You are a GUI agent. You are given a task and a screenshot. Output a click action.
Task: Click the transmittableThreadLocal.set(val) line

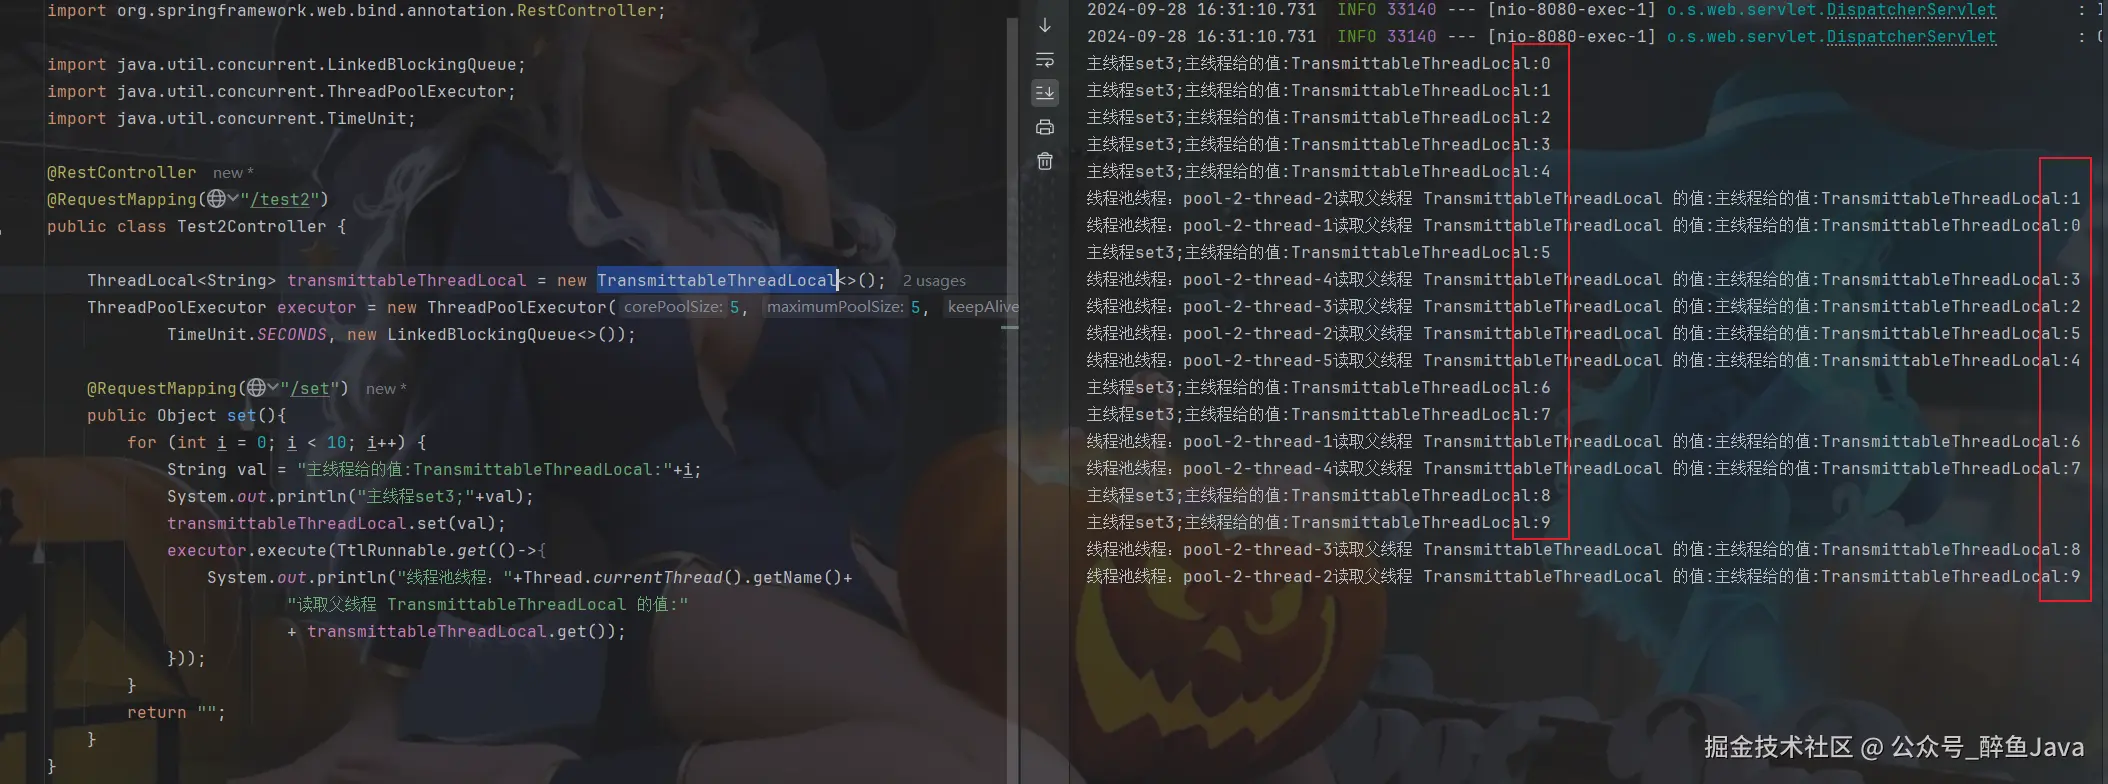coord(336,523)
